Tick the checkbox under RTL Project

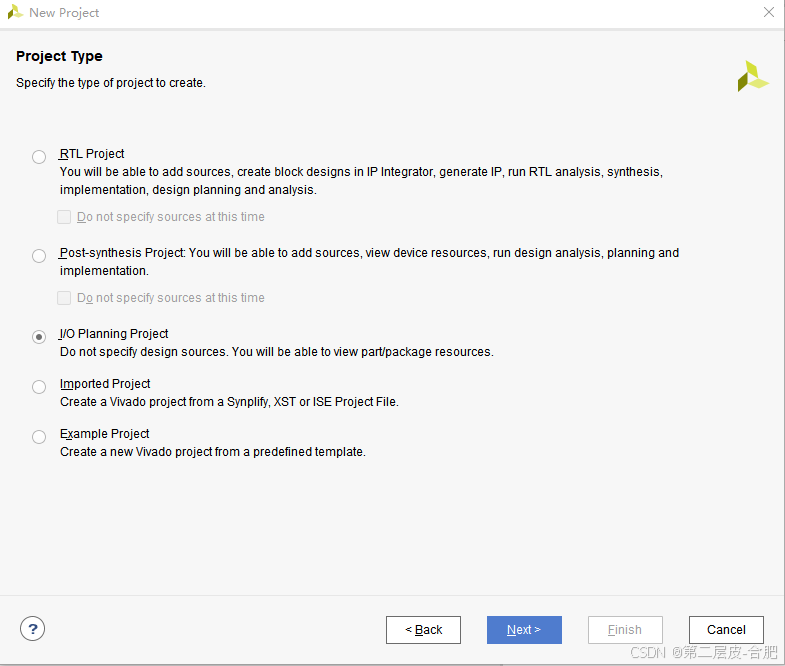point(64,217)
